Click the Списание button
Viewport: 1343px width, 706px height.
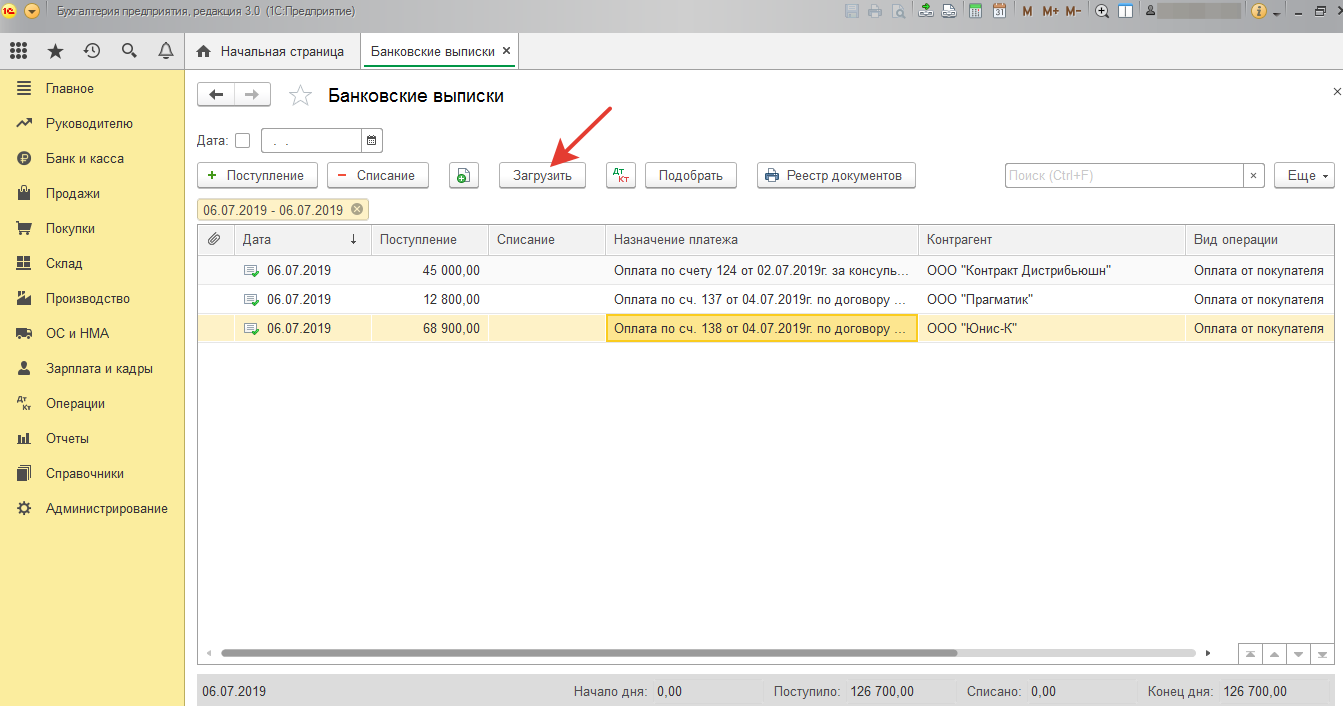tap(378, 175)
